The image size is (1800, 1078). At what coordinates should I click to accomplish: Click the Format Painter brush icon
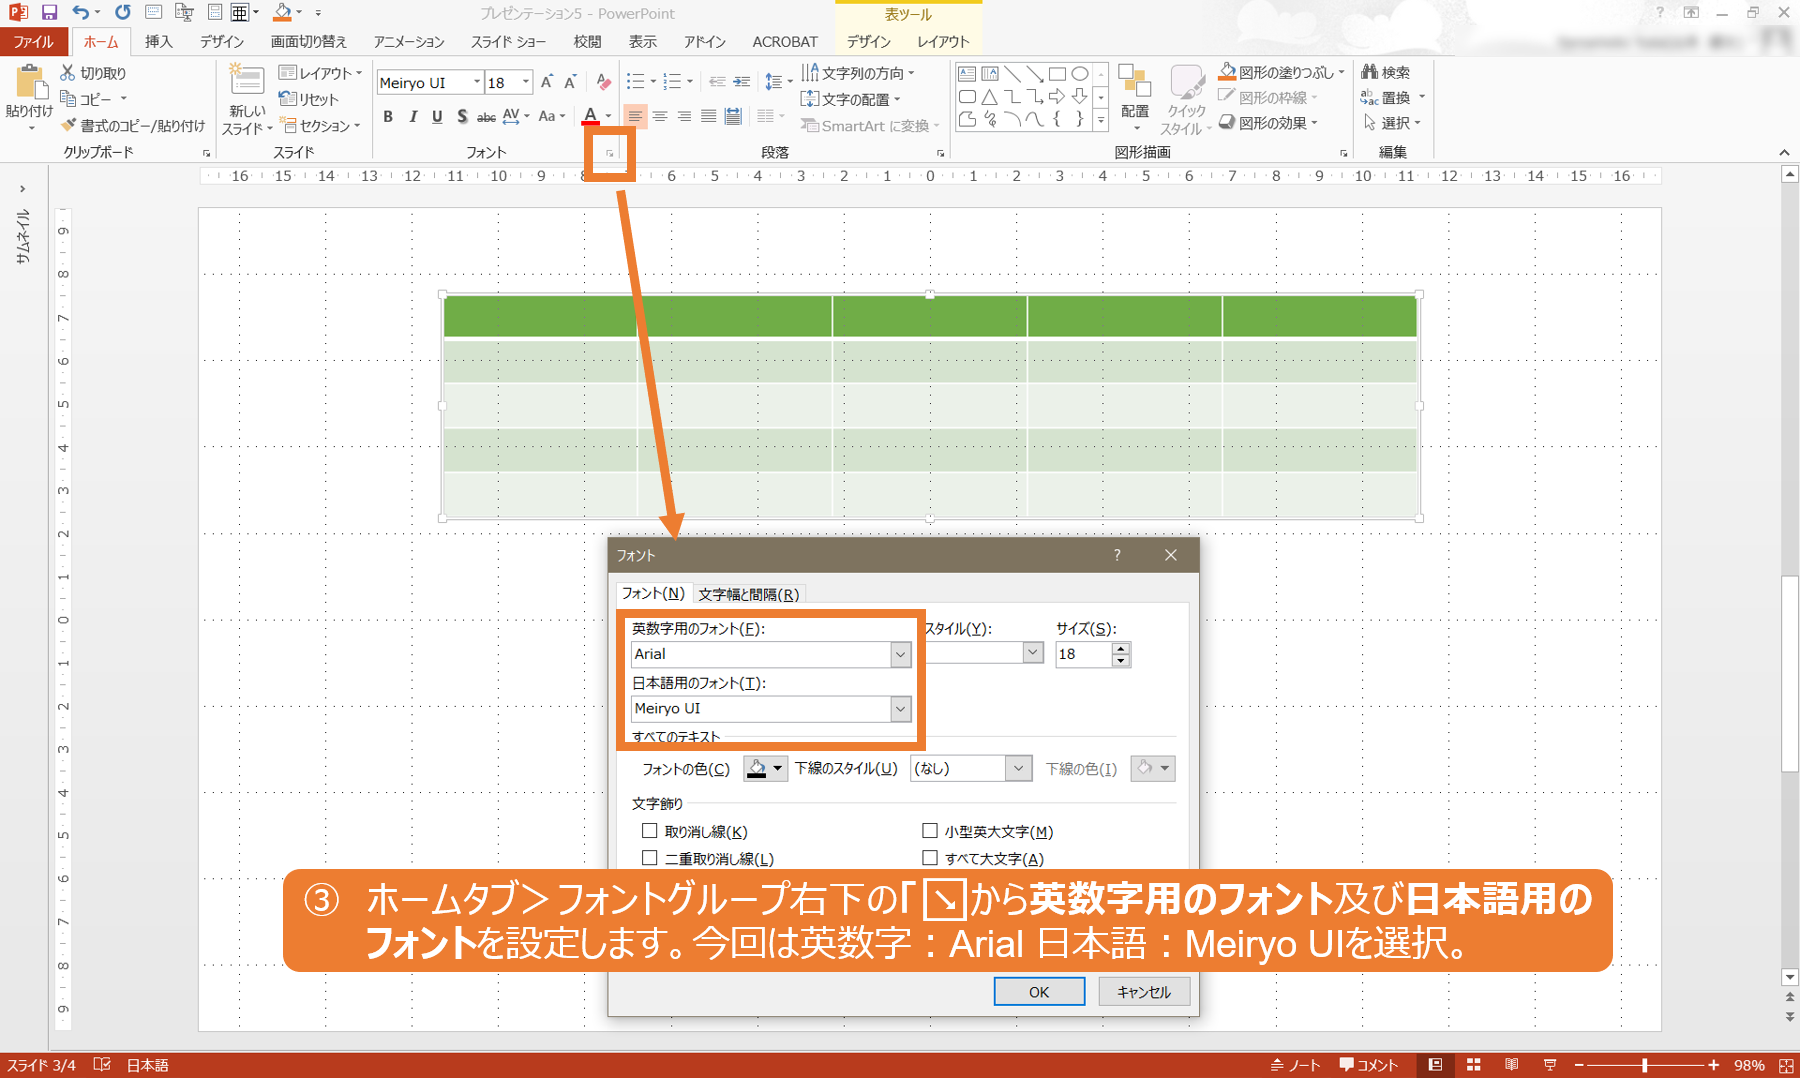pyautogui.click(x=69, y=126)
